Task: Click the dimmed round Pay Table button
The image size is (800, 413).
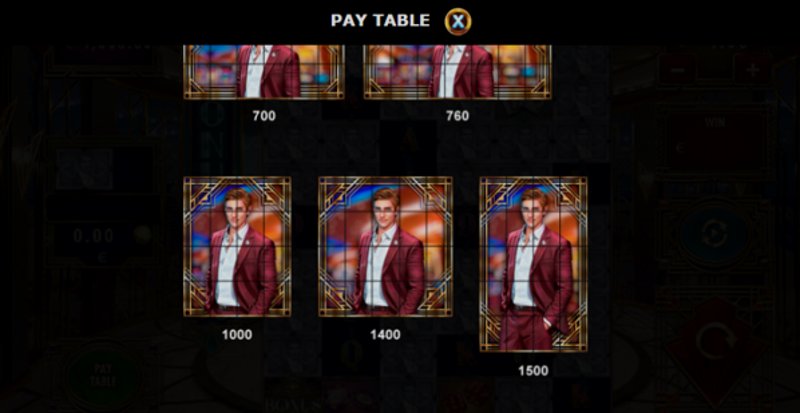Action: pos(104,375)
